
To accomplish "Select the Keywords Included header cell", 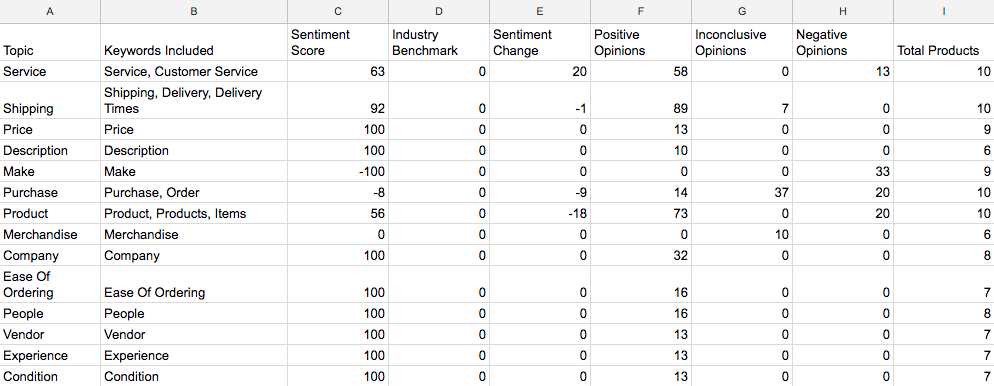I will [194, 42].
